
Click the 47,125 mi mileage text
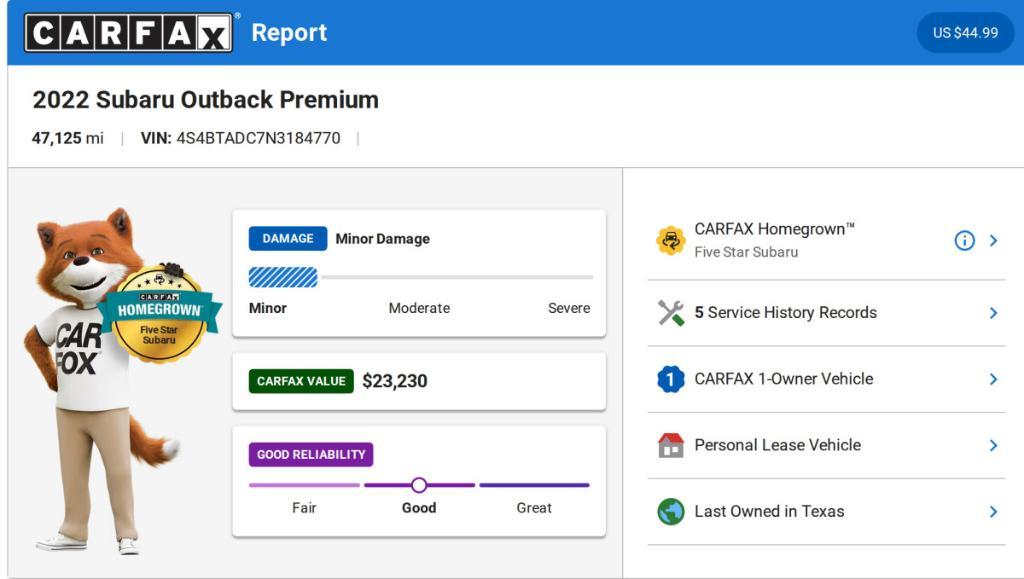pyautogui.click(x=67, y=138)
